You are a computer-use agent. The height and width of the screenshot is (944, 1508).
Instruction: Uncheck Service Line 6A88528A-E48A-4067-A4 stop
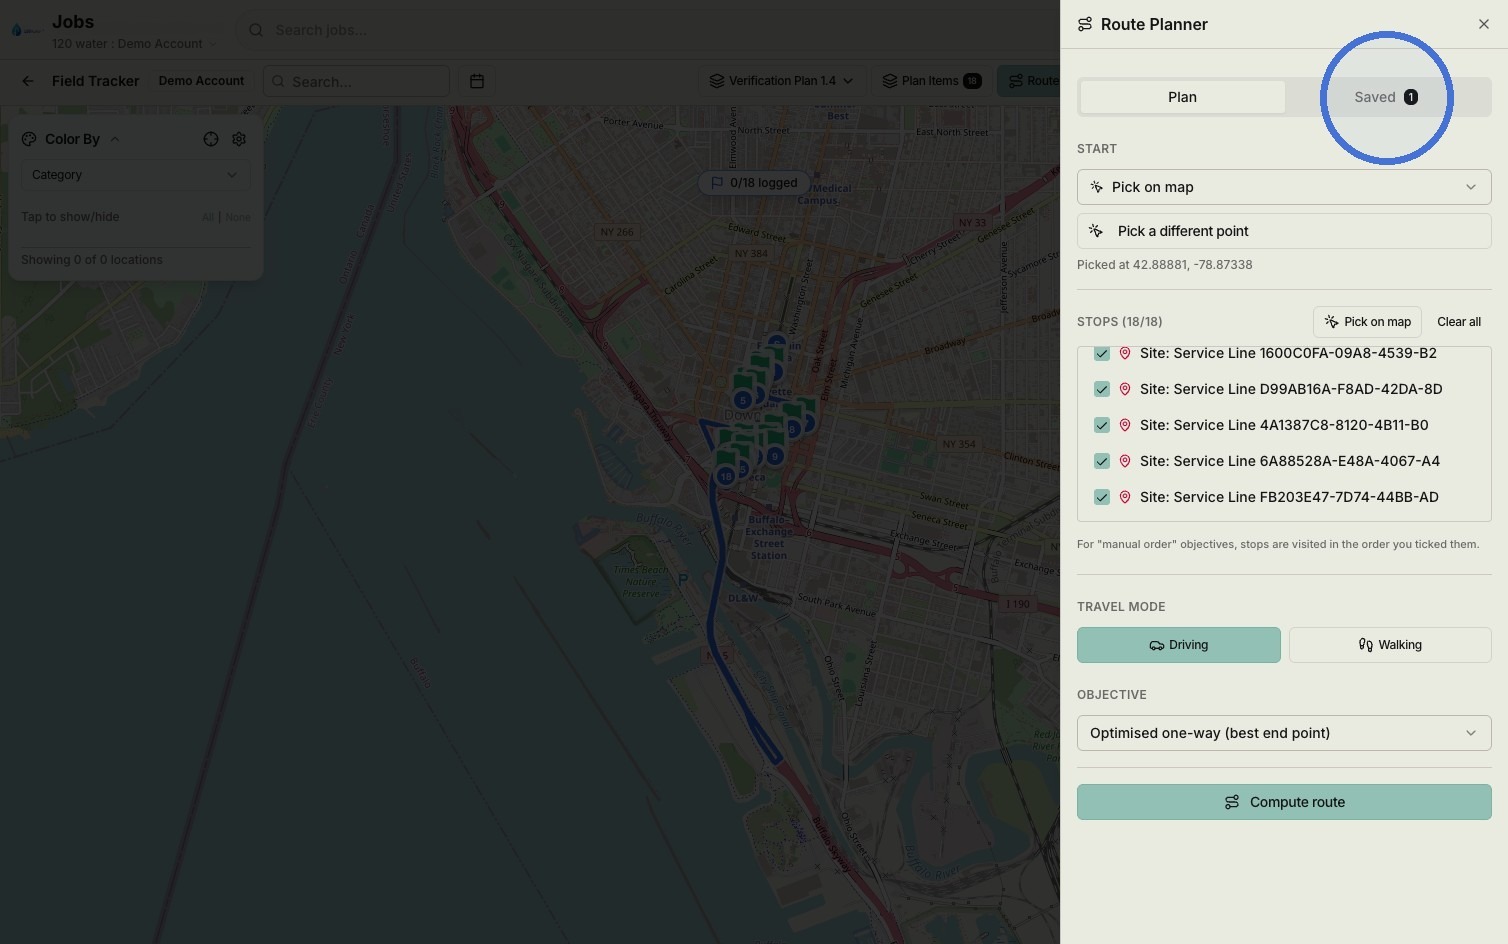(1102, 461)
